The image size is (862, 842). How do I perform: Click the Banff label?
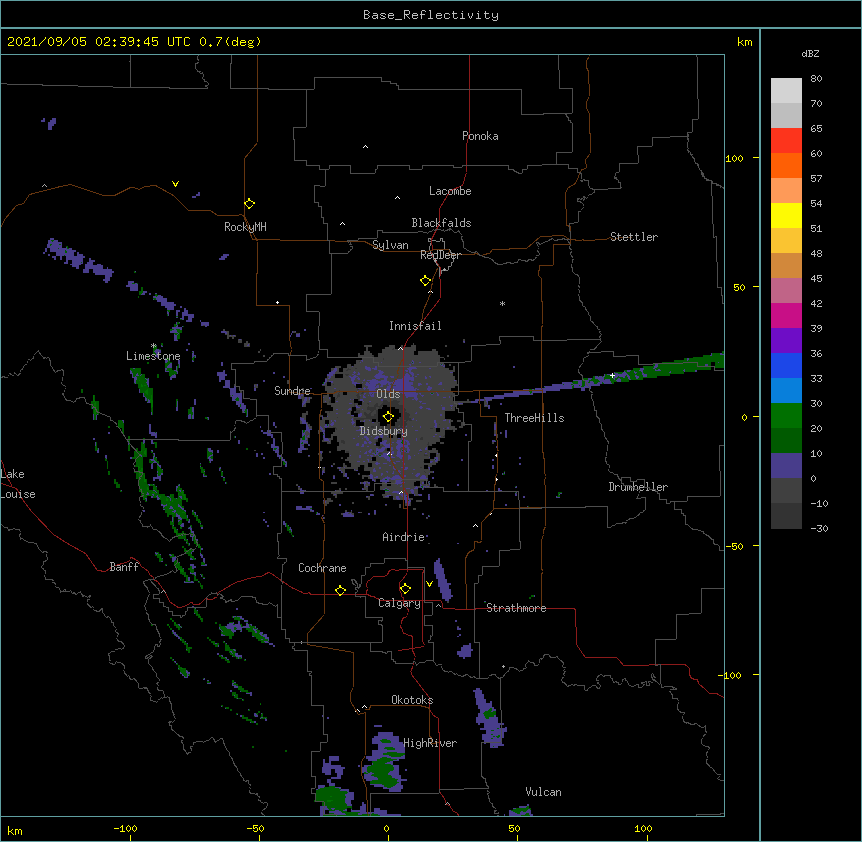tap(124, 567)
